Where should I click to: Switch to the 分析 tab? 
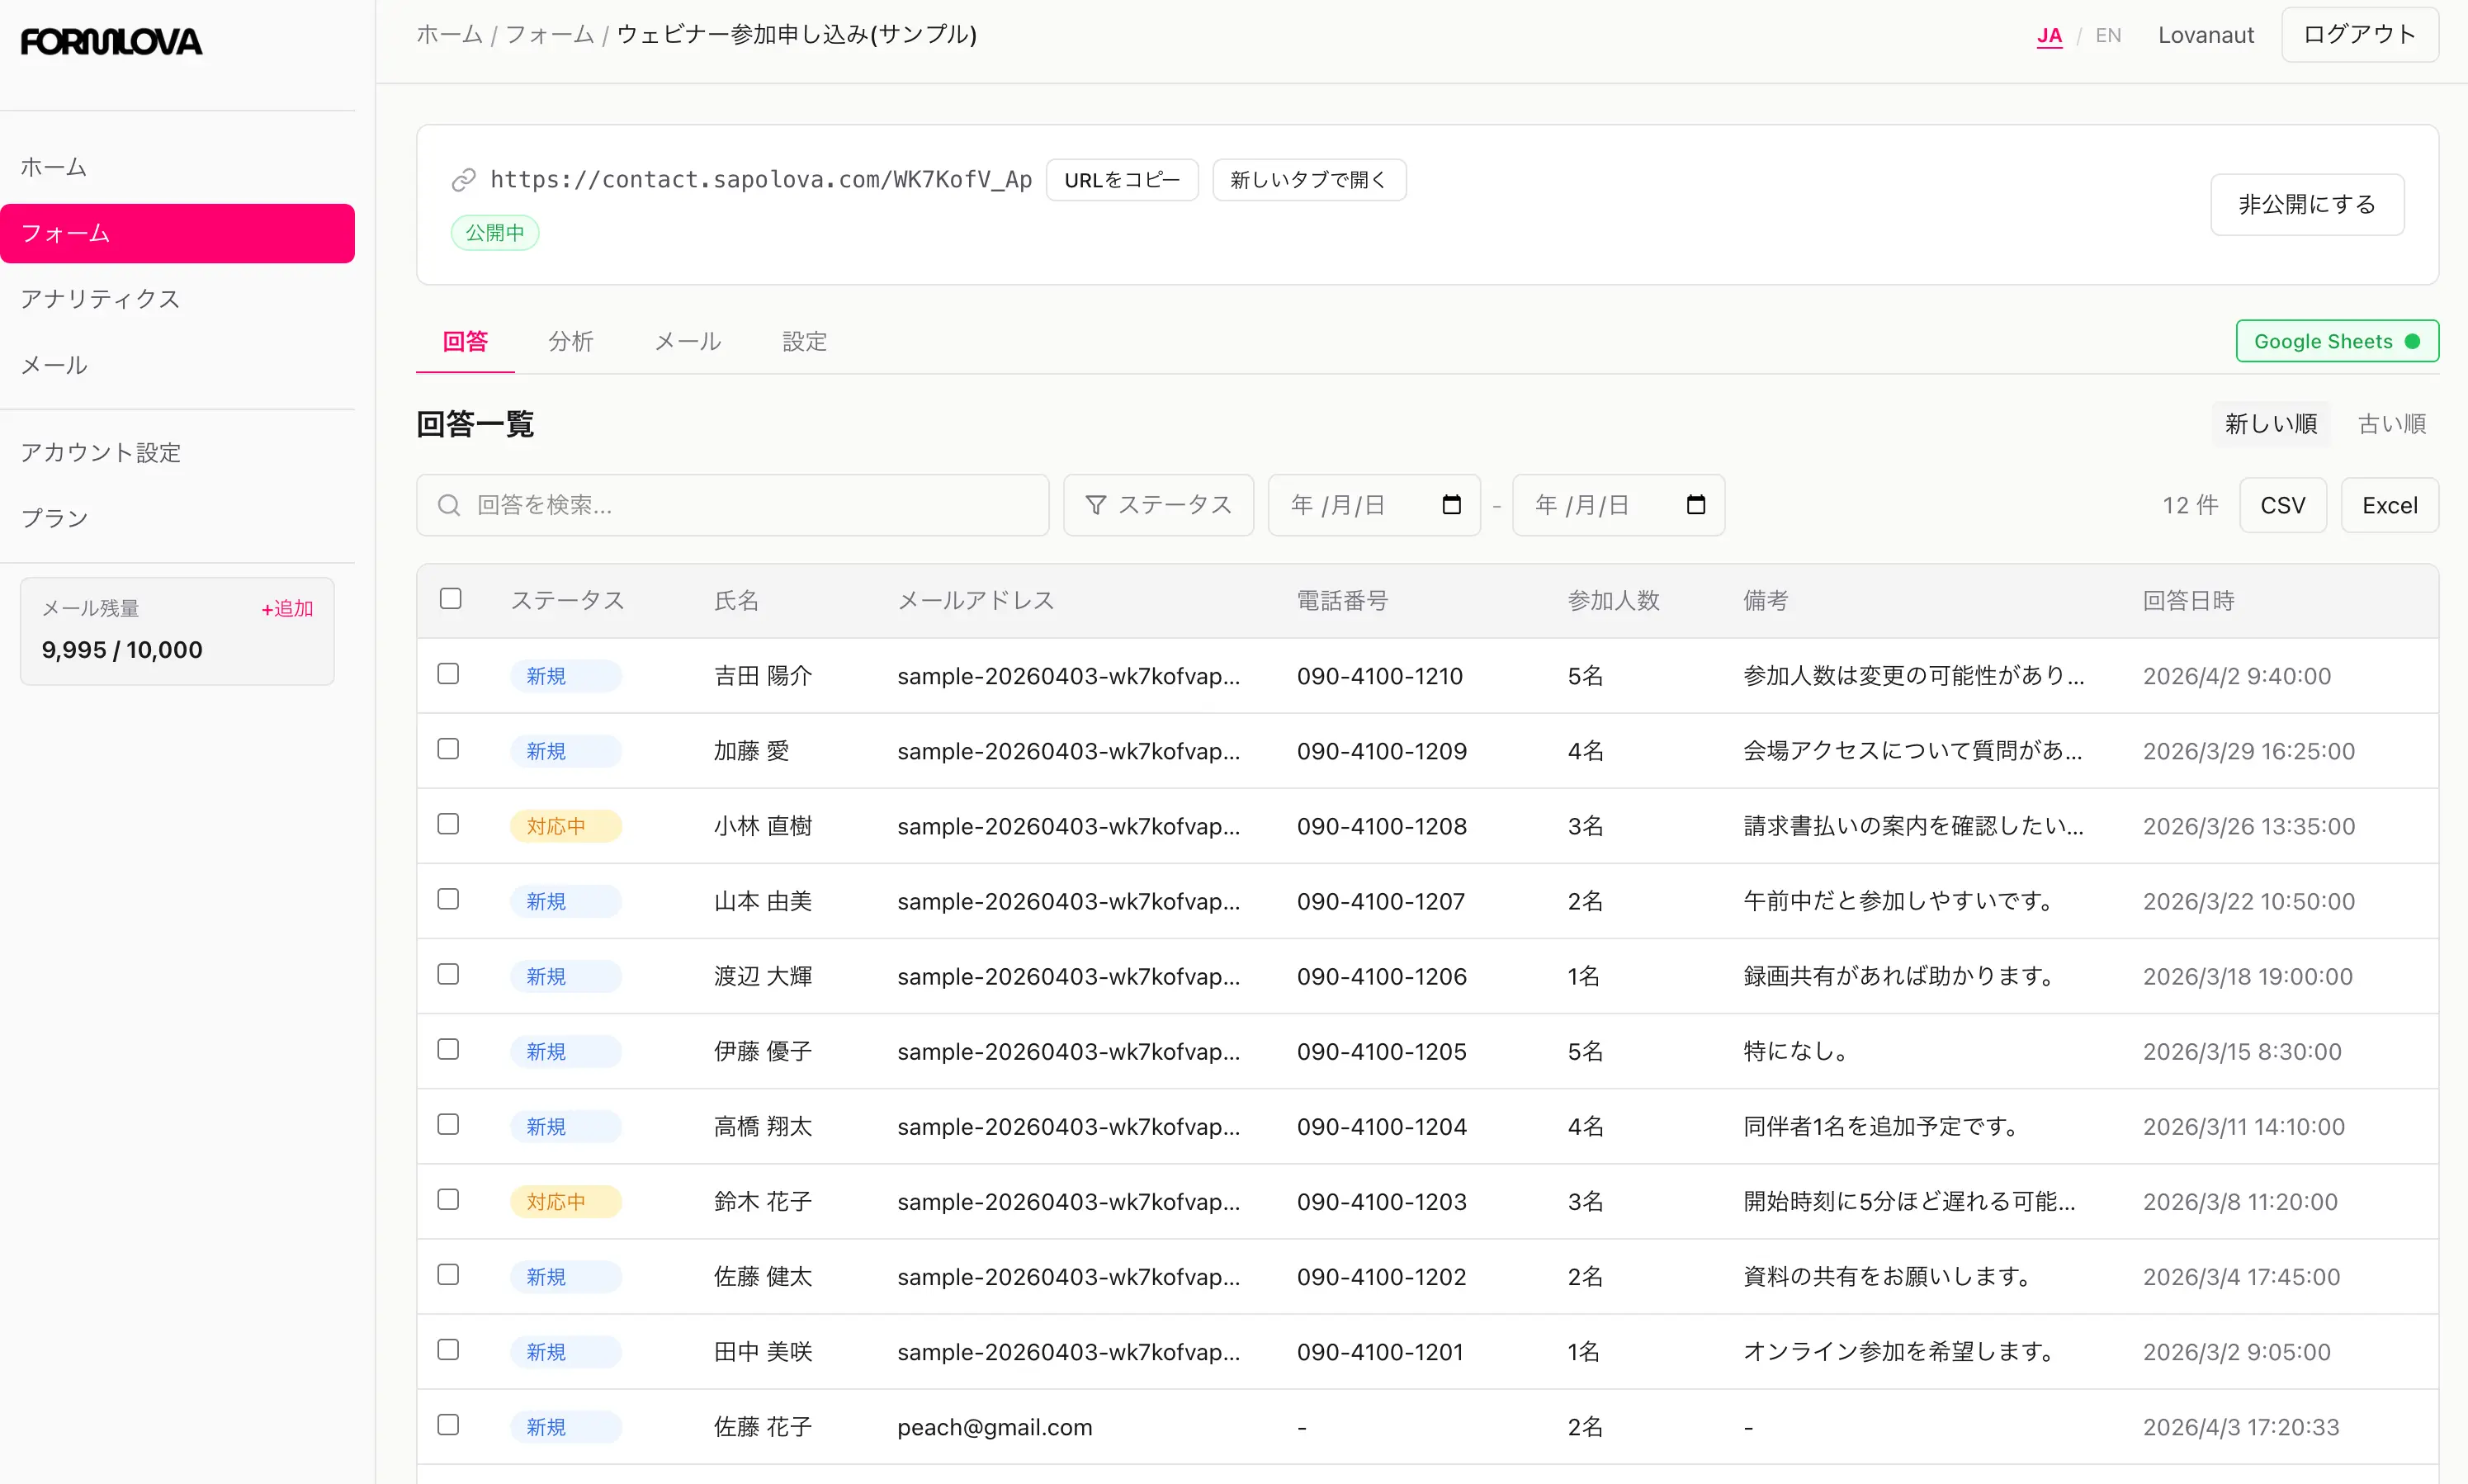(572, 341)
